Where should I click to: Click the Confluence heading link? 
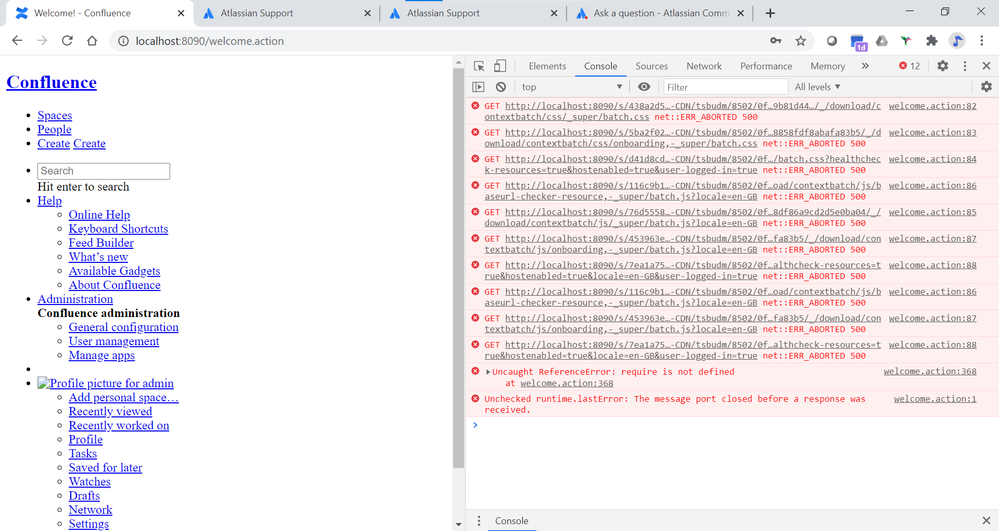pos(52,82)
